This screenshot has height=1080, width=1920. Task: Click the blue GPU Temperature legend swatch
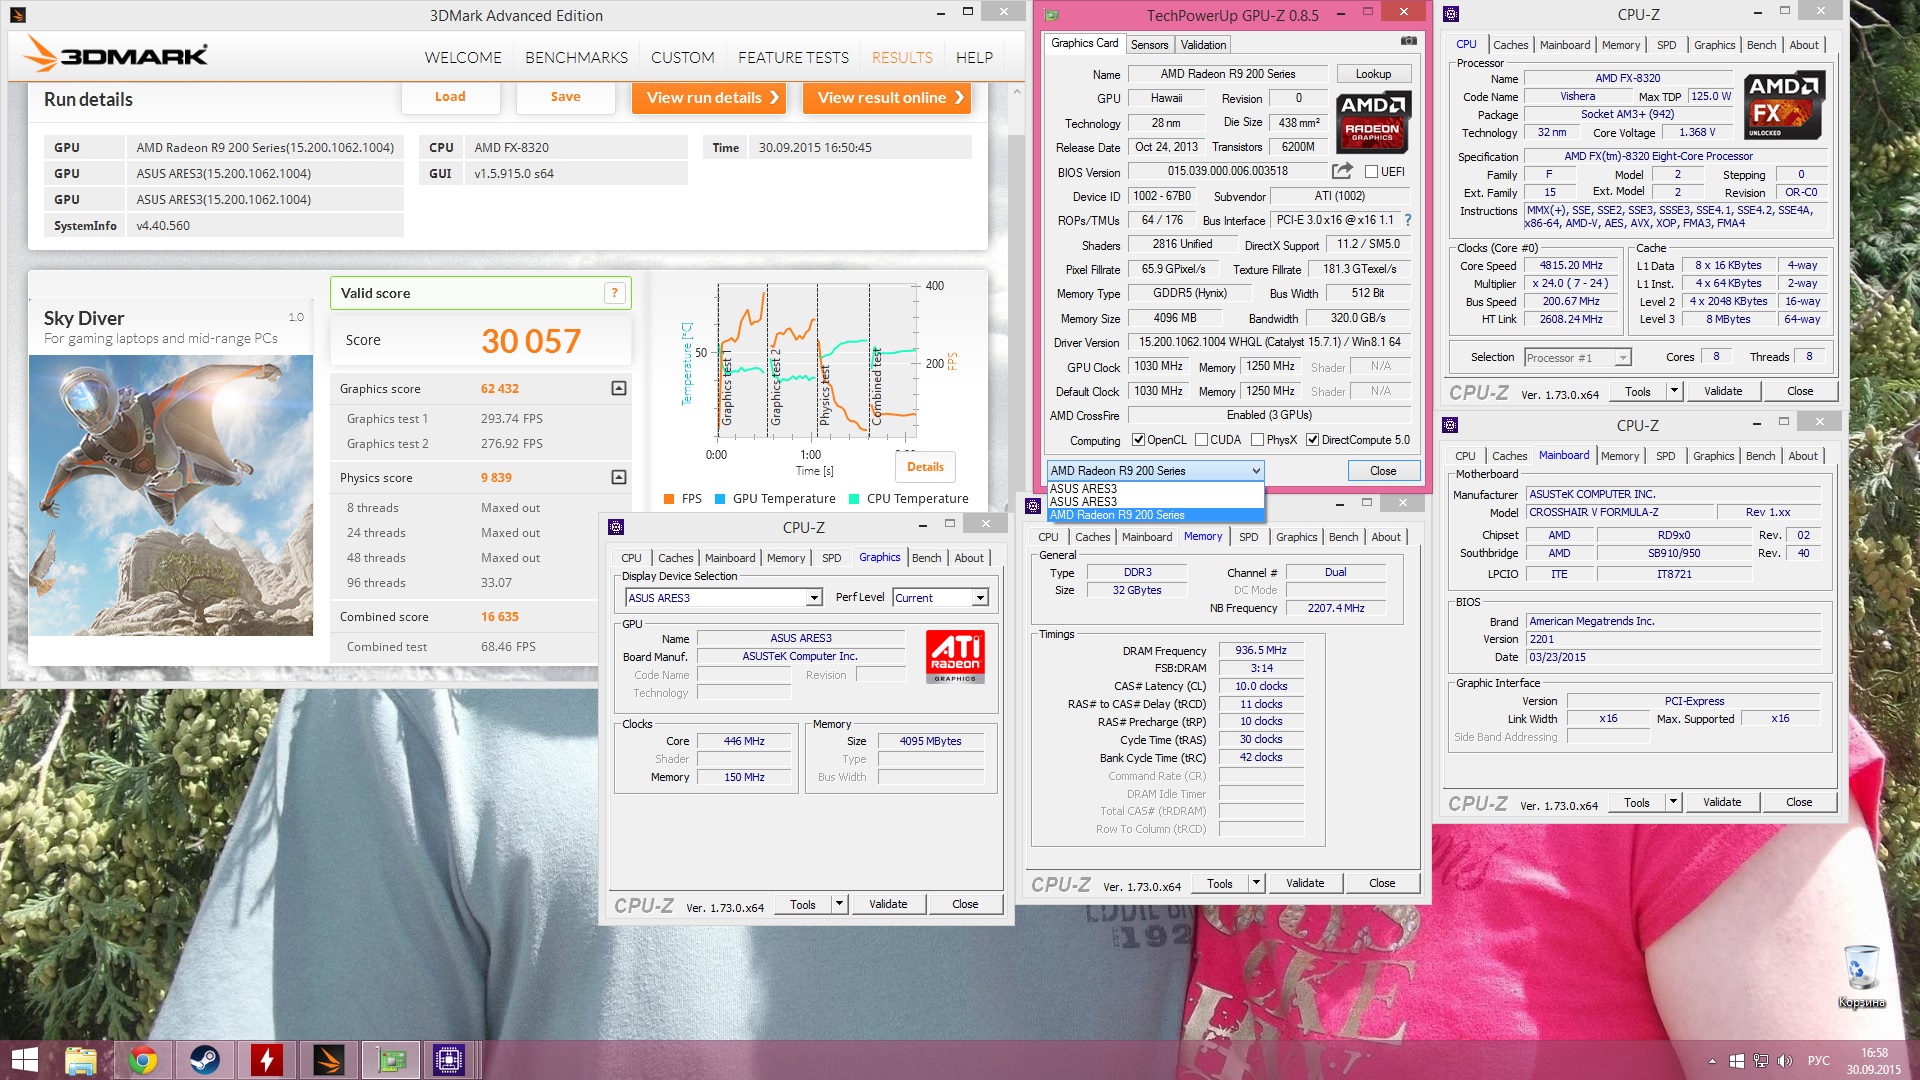[x=720, y=499]
